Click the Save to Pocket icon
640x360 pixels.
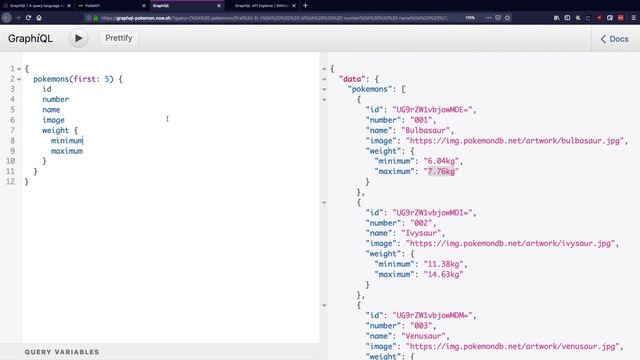pos(498,18)
